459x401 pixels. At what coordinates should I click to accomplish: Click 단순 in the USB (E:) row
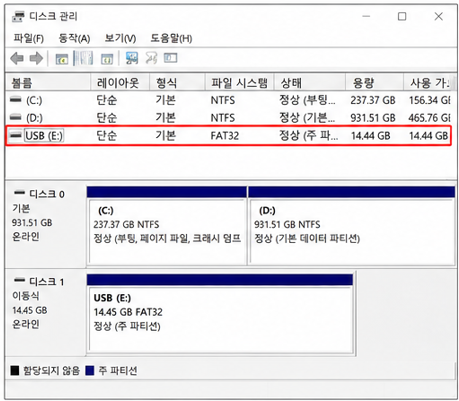[x=106, y=135]
